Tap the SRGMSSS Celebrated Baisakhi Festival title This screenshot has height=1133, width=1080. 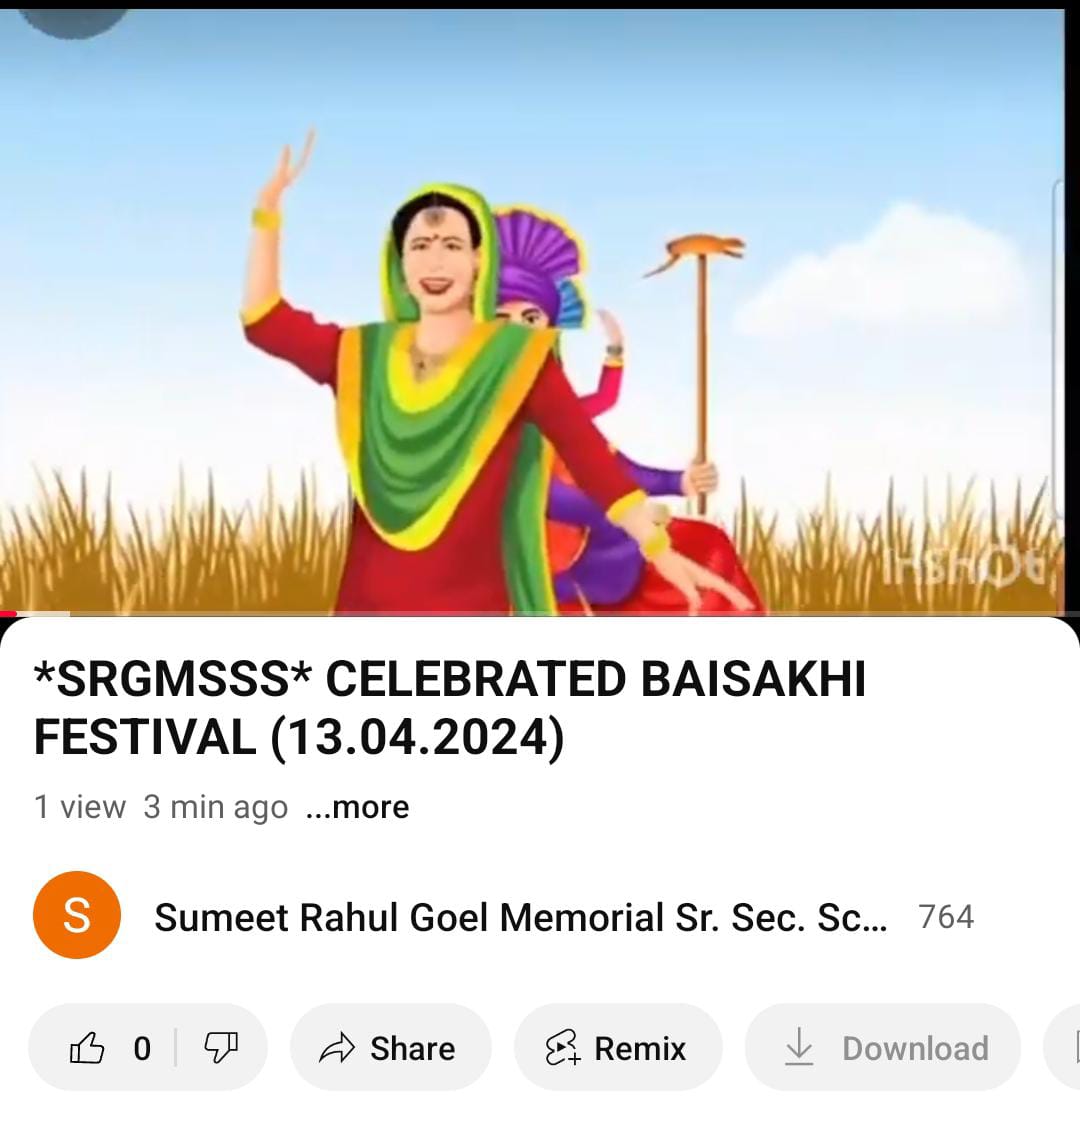point(449,708)
